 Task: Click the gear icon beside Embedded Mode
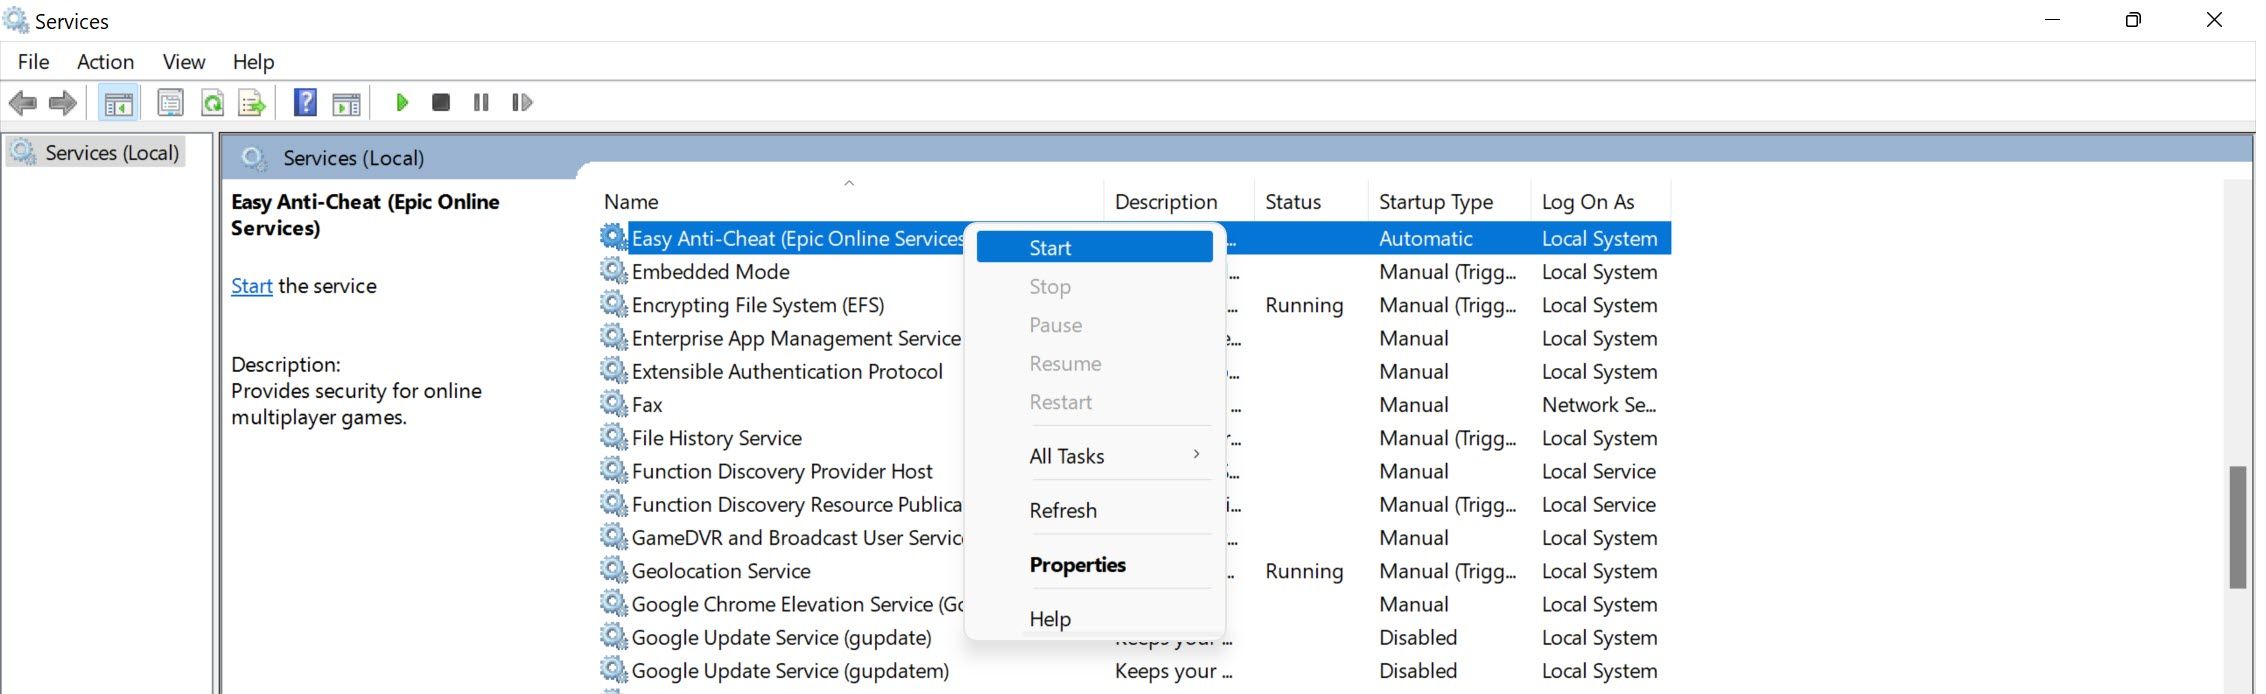614,271
